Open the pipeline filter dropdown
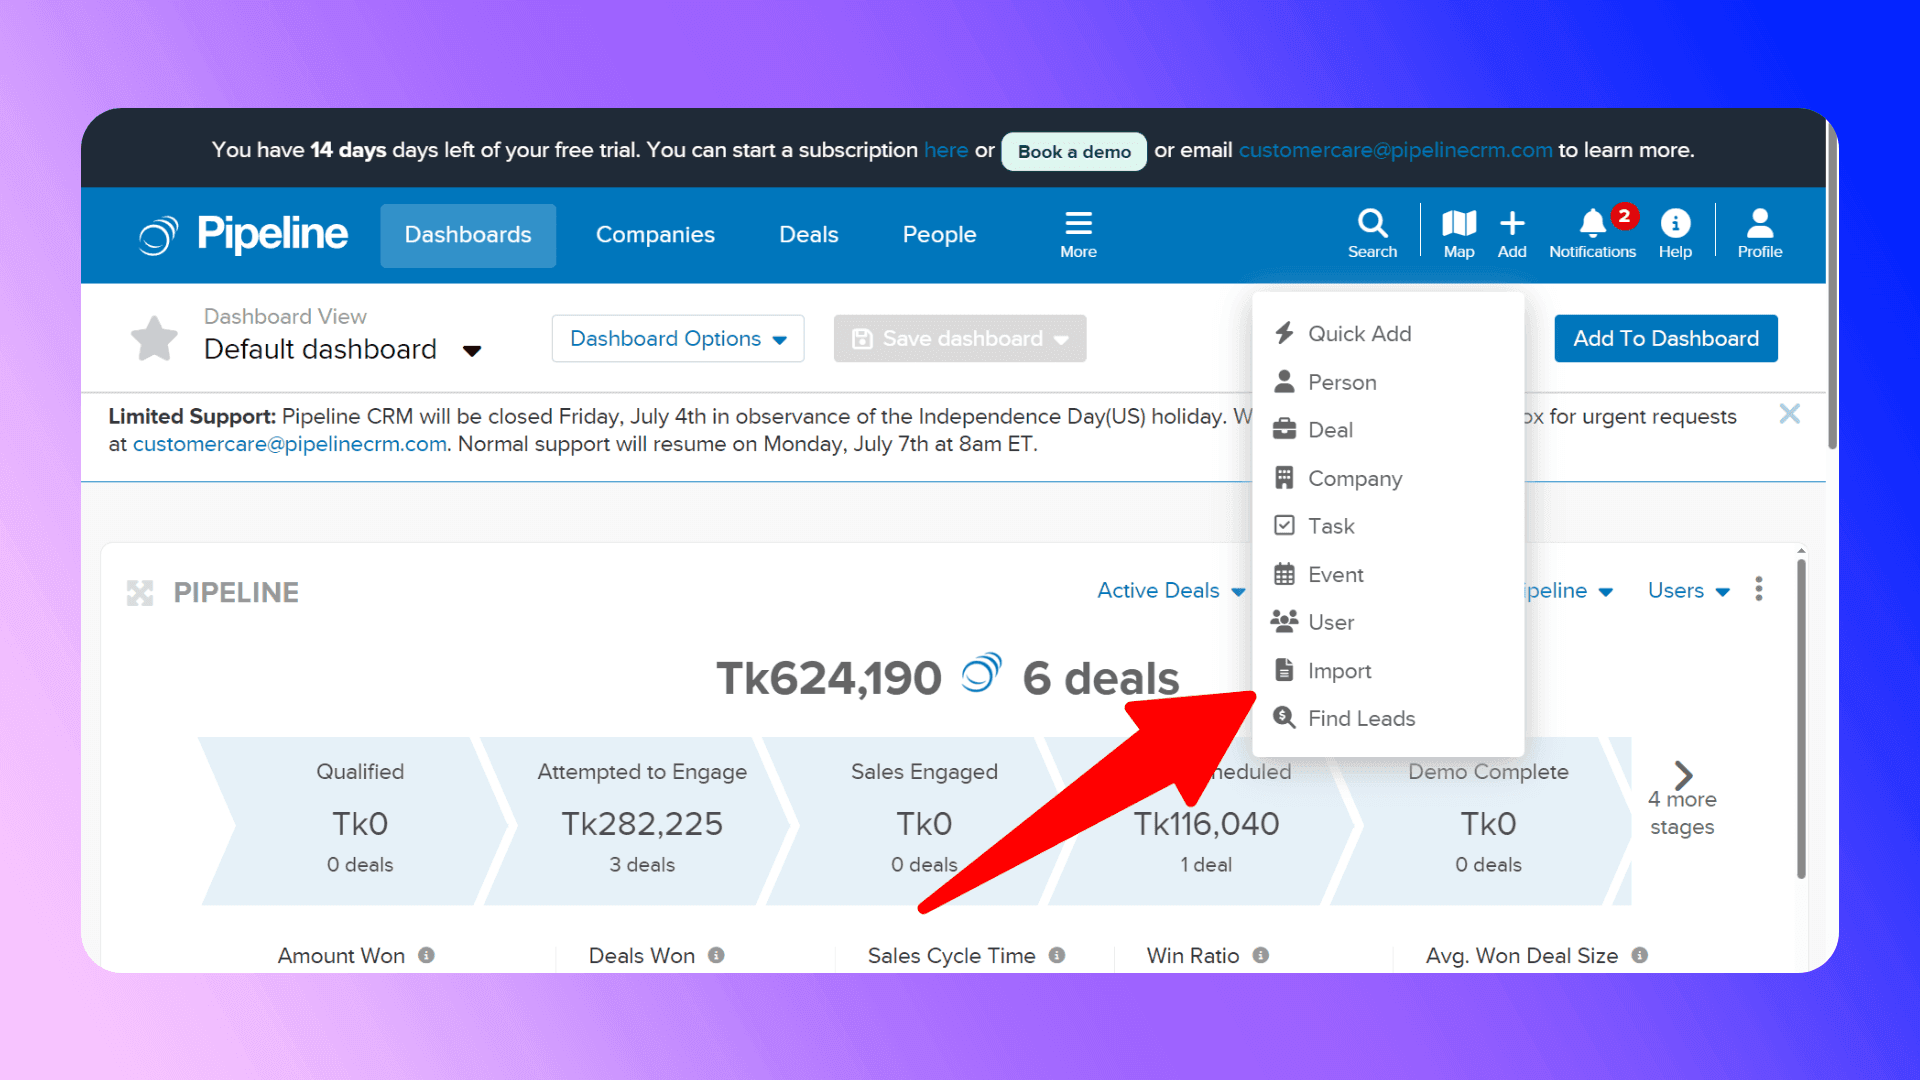The height and width of the screenshot is (1080, 1920). point(1569,591)
